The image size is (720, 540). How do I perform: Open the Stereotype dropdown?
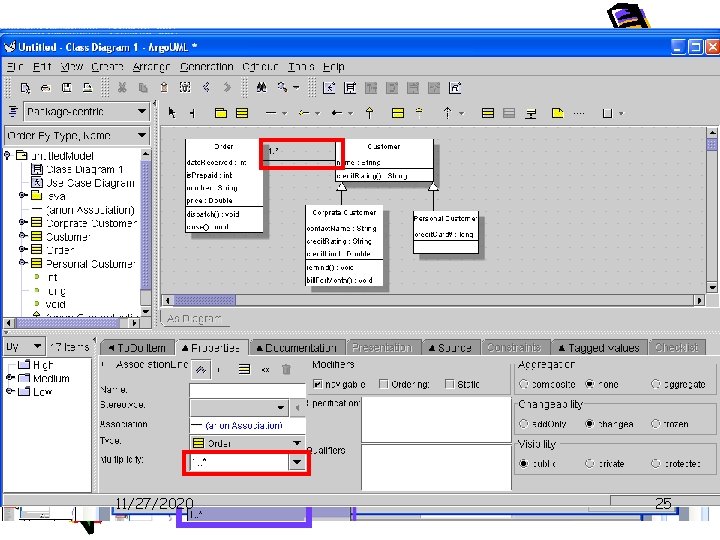tap(239, 407)
